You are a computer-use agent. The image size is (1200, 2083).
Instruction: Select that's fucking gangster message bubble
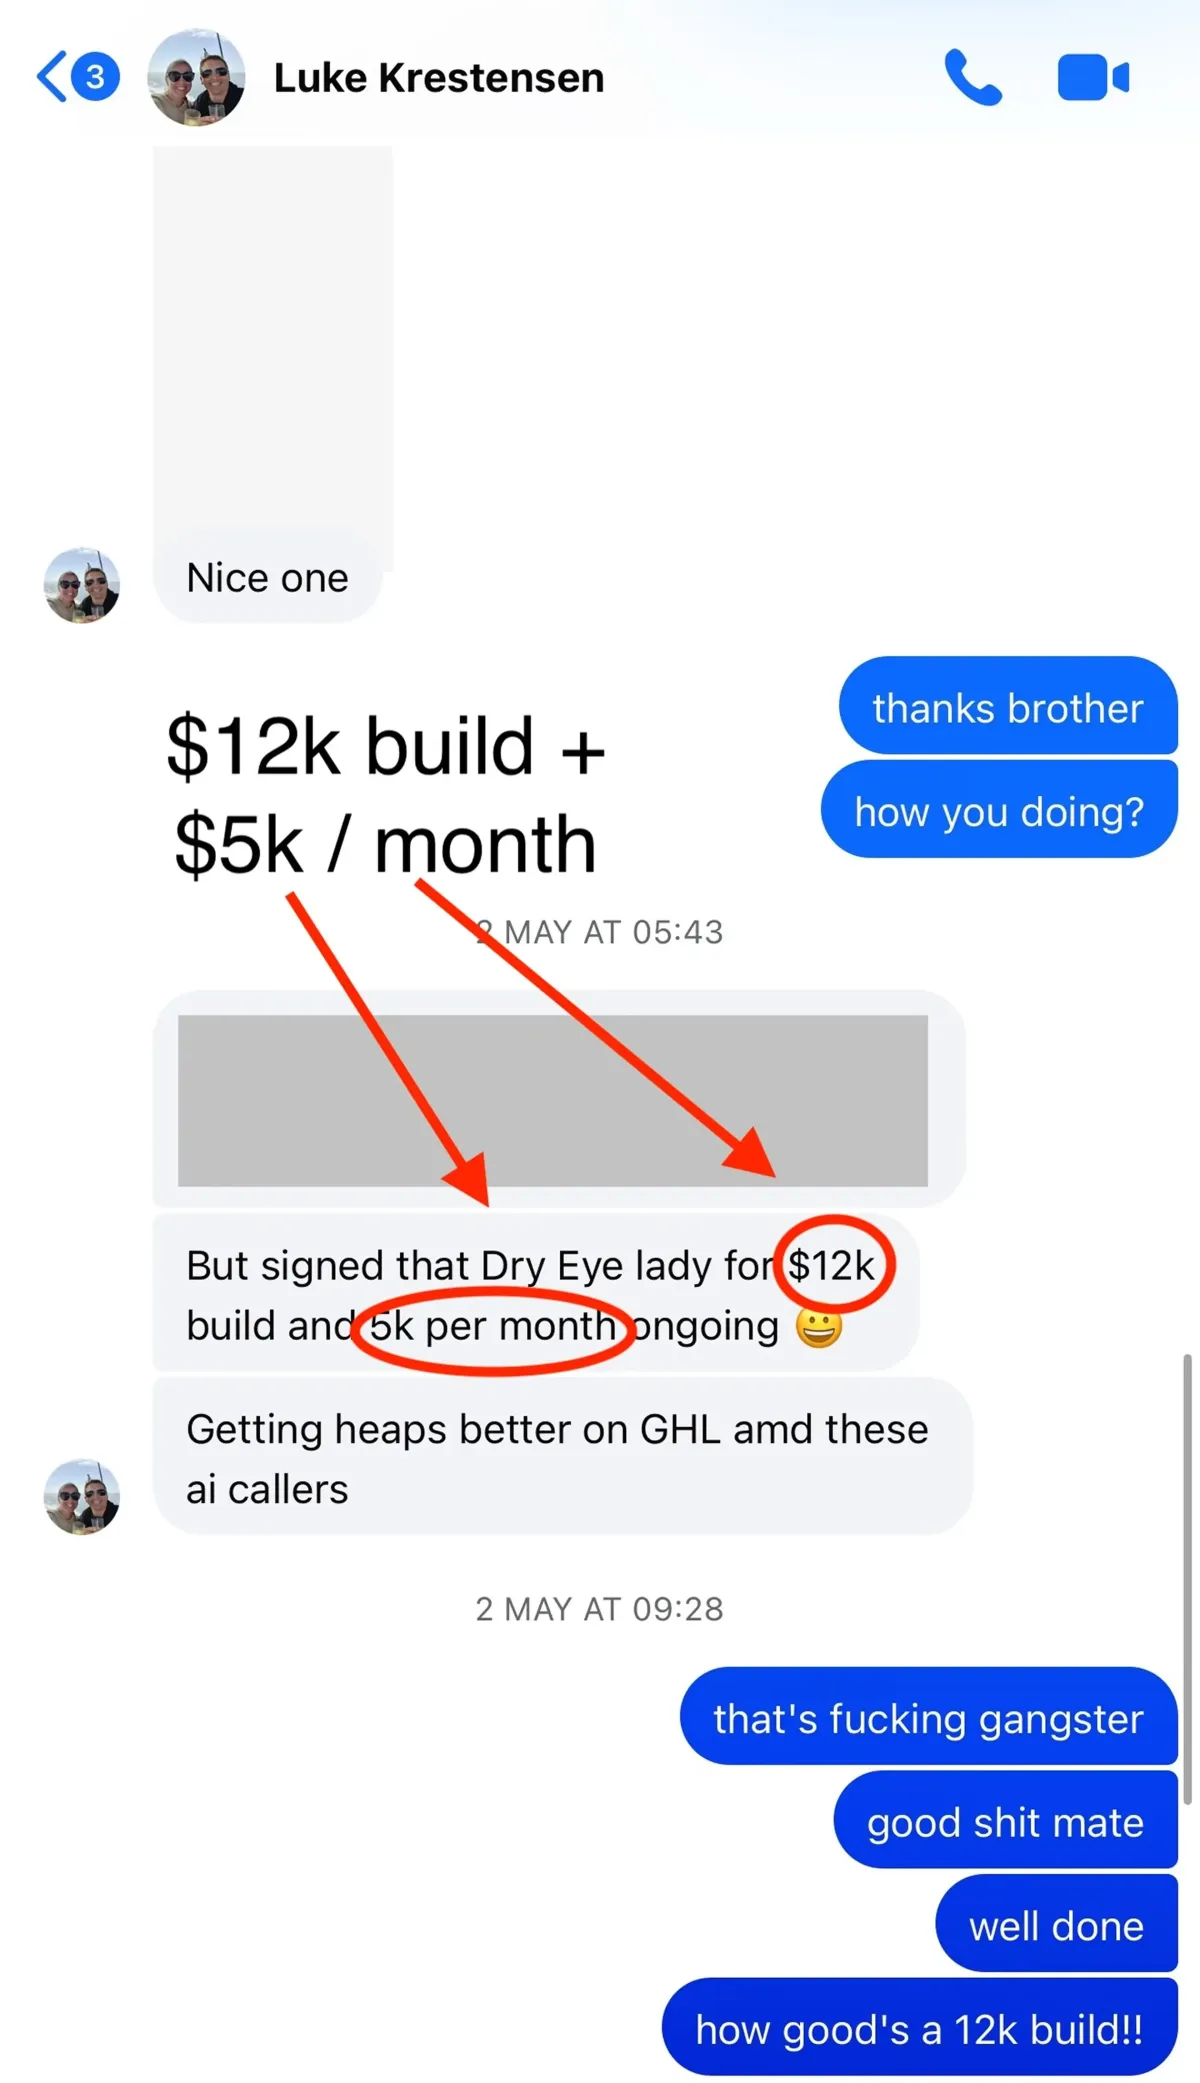[928, 1716]
